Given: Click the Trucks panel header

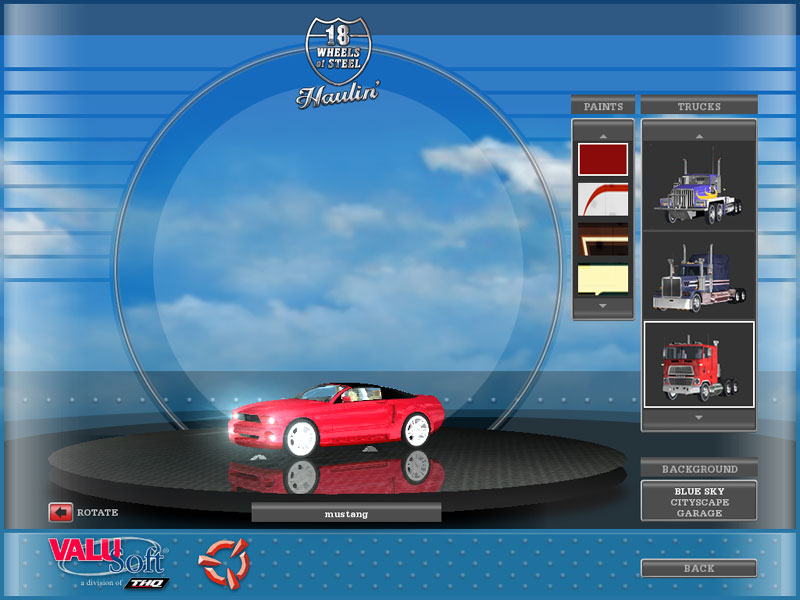Looking at the screenshot, I should 699,106.
